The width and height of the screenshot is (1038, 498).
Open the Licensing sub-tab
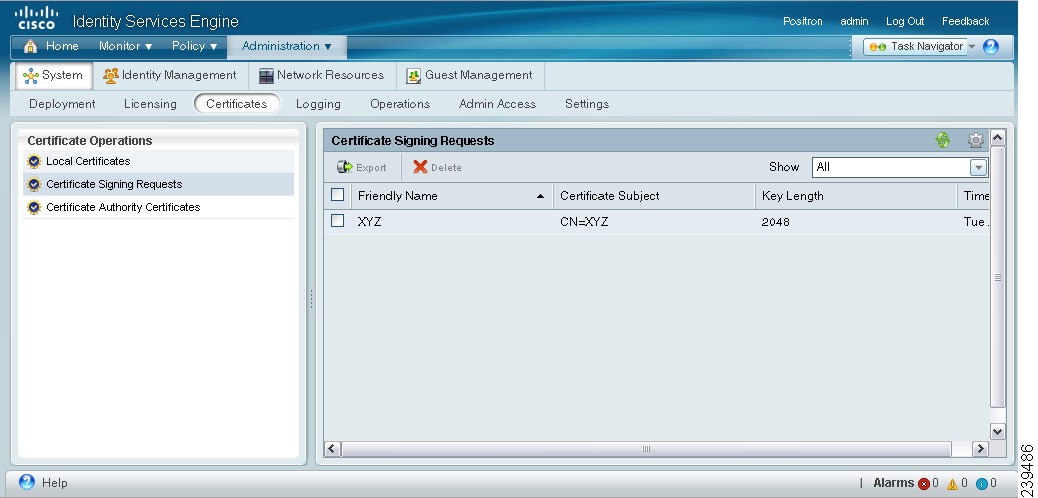150,104
